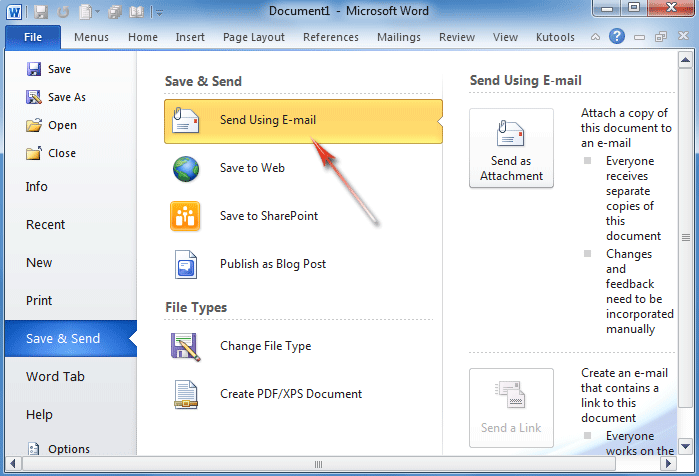Collapse the ribbon with the caret icon

pos(595,37)
